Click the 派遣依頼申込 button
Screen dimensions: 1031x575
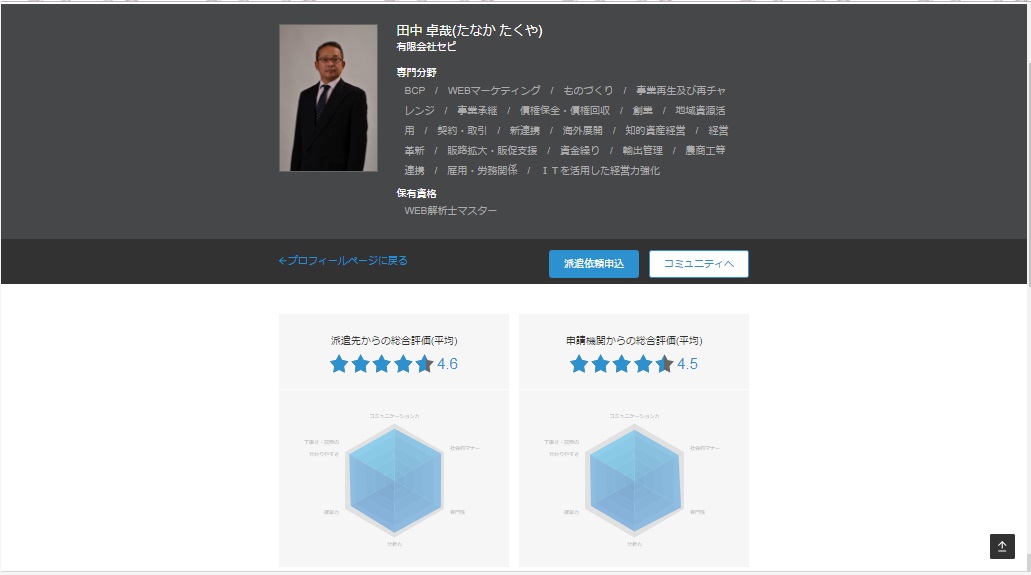tap(593, 264)
